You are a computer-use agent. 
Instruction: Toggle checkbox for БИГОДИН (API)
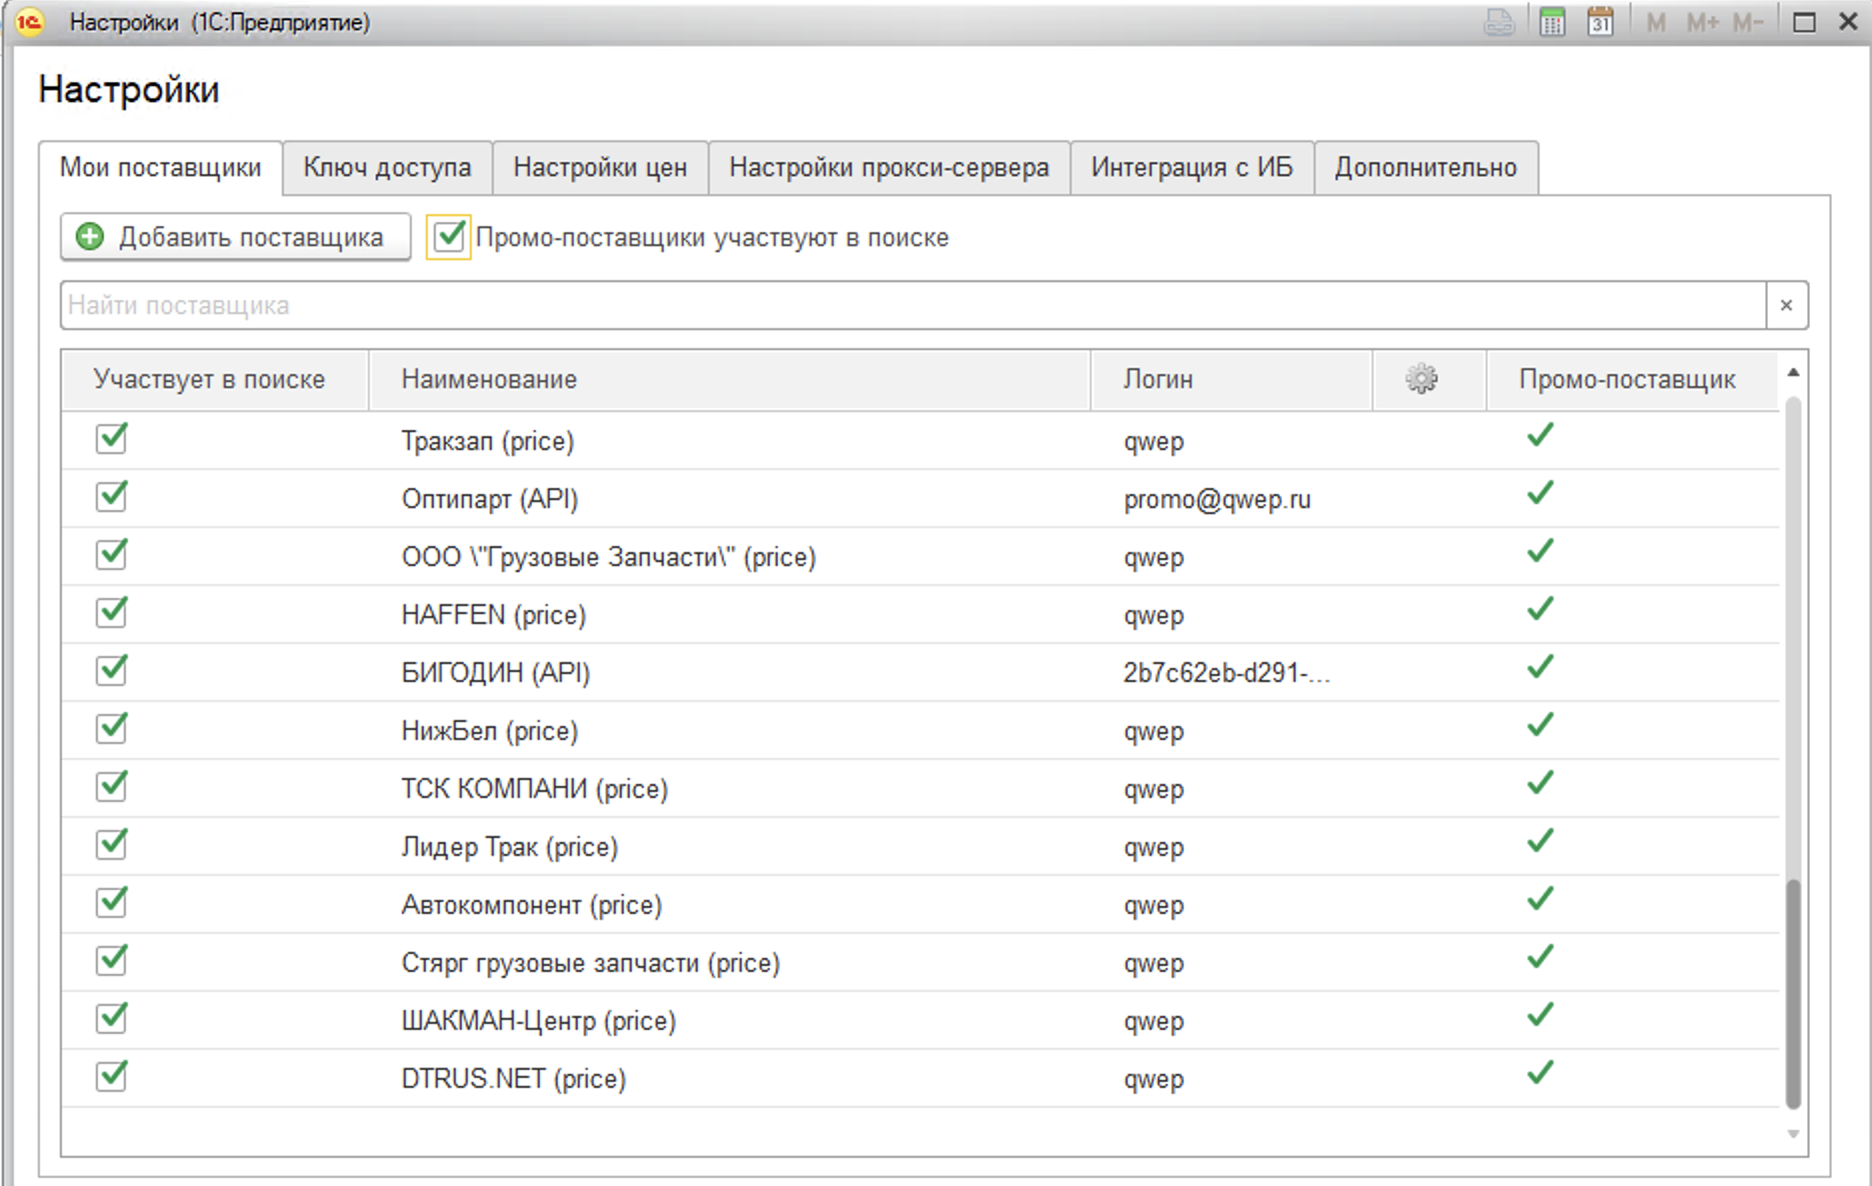112,670
